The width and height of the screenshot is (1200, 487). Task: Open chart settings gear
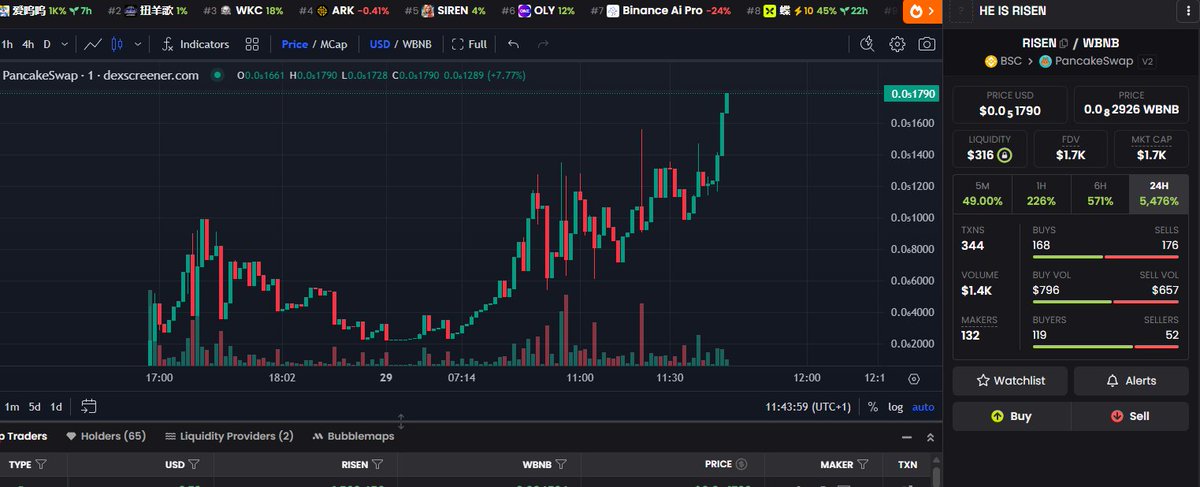[897, 44]
